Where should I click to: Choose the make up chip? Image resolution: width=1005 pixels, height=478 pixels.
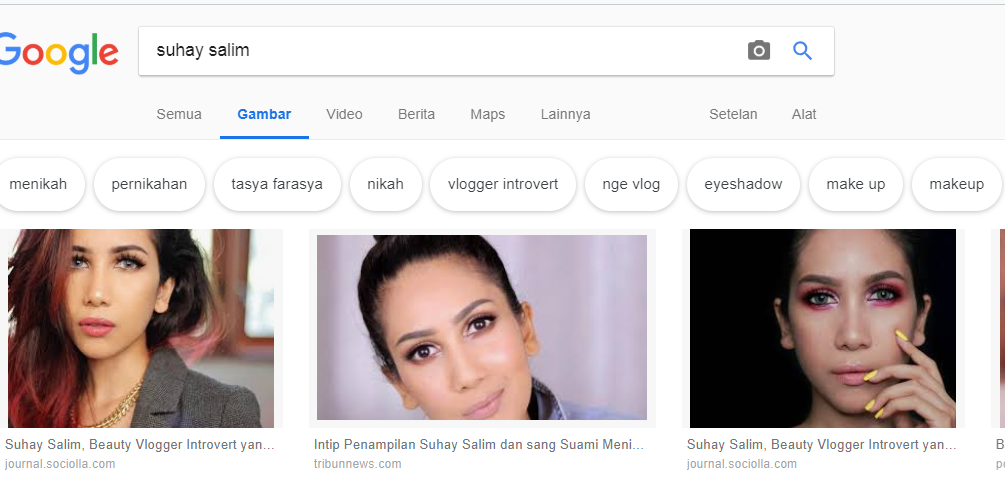tap(856, 185)
